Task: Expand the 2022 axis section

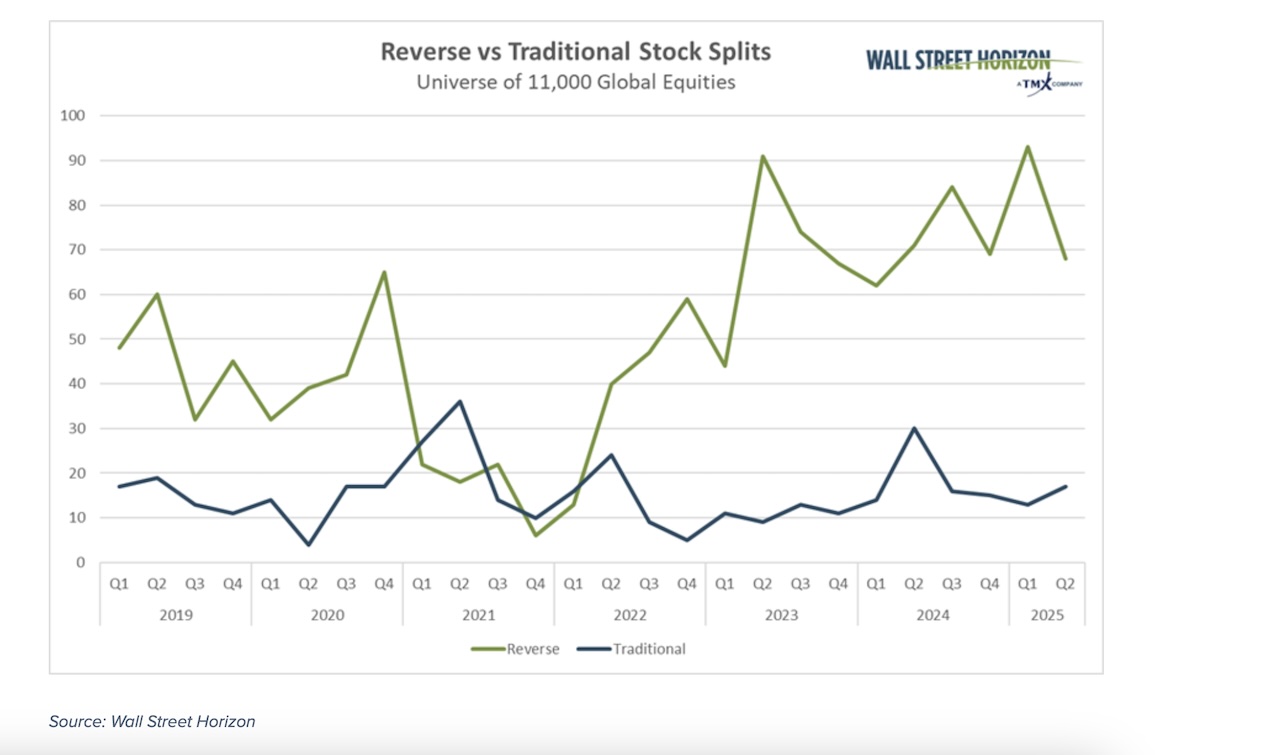Action: coord(630,615)
